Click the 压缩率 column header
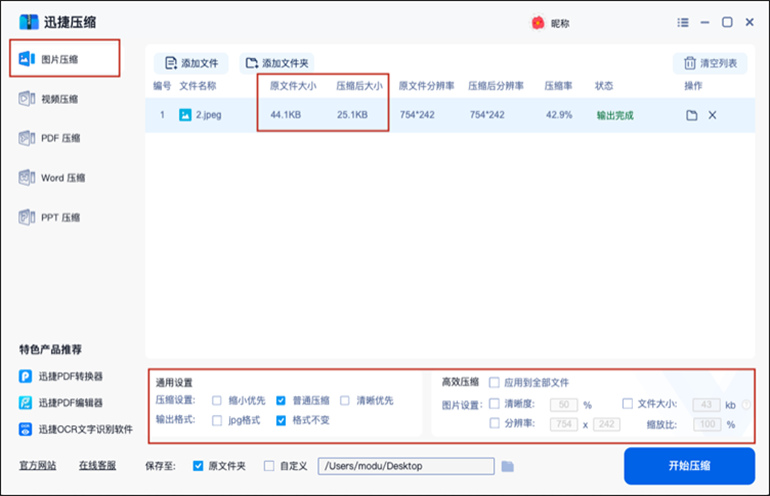 pyautogui.click(x=558, y=86)
